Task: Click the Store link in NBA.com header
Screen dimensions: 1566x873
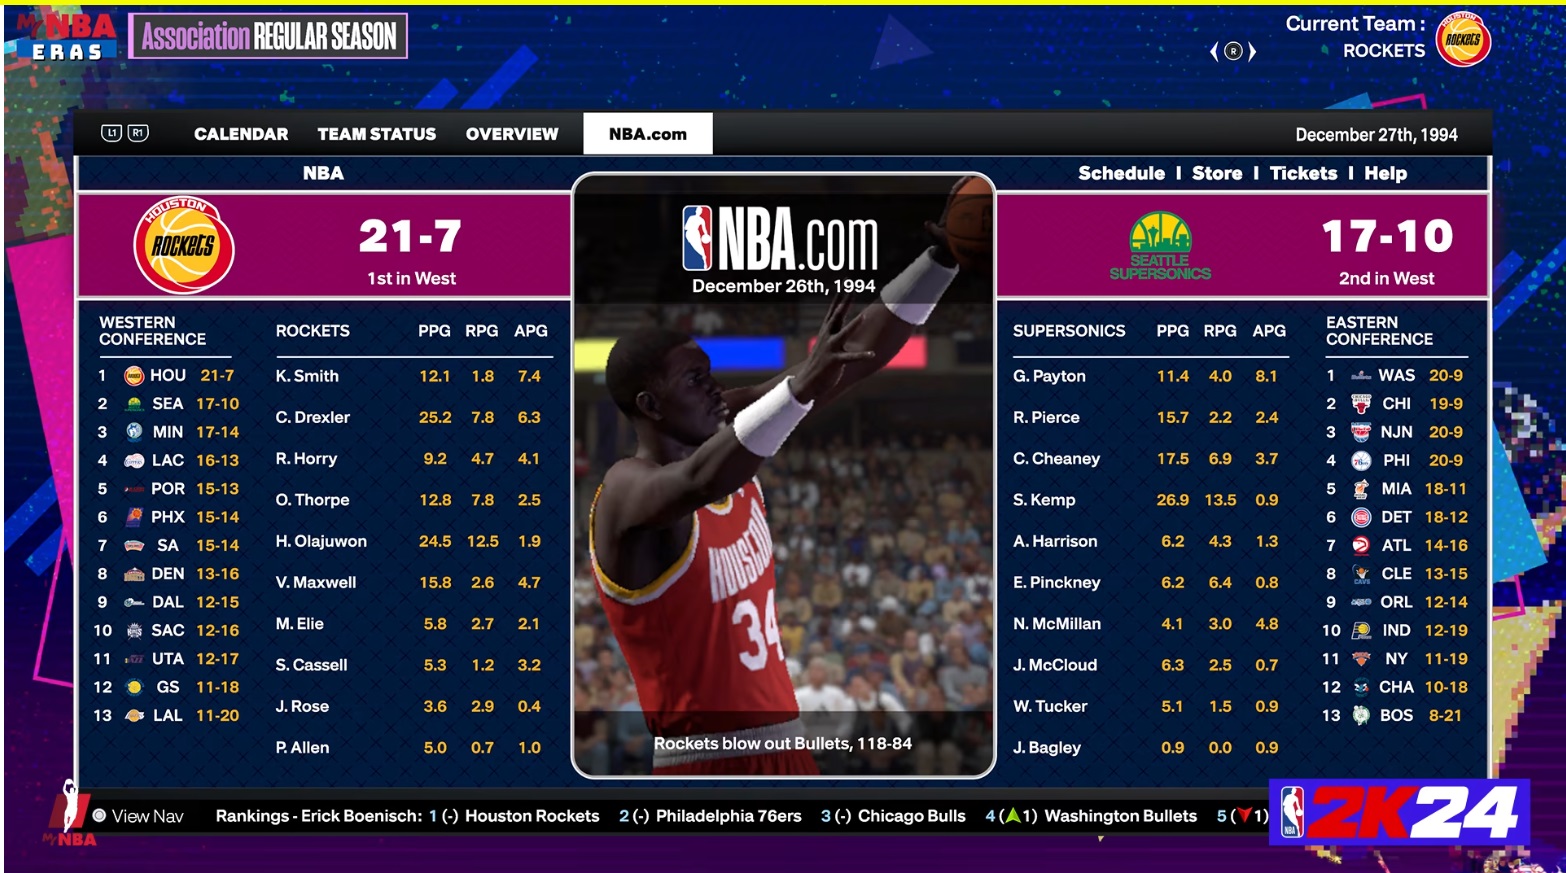Action: point(1216,173)
